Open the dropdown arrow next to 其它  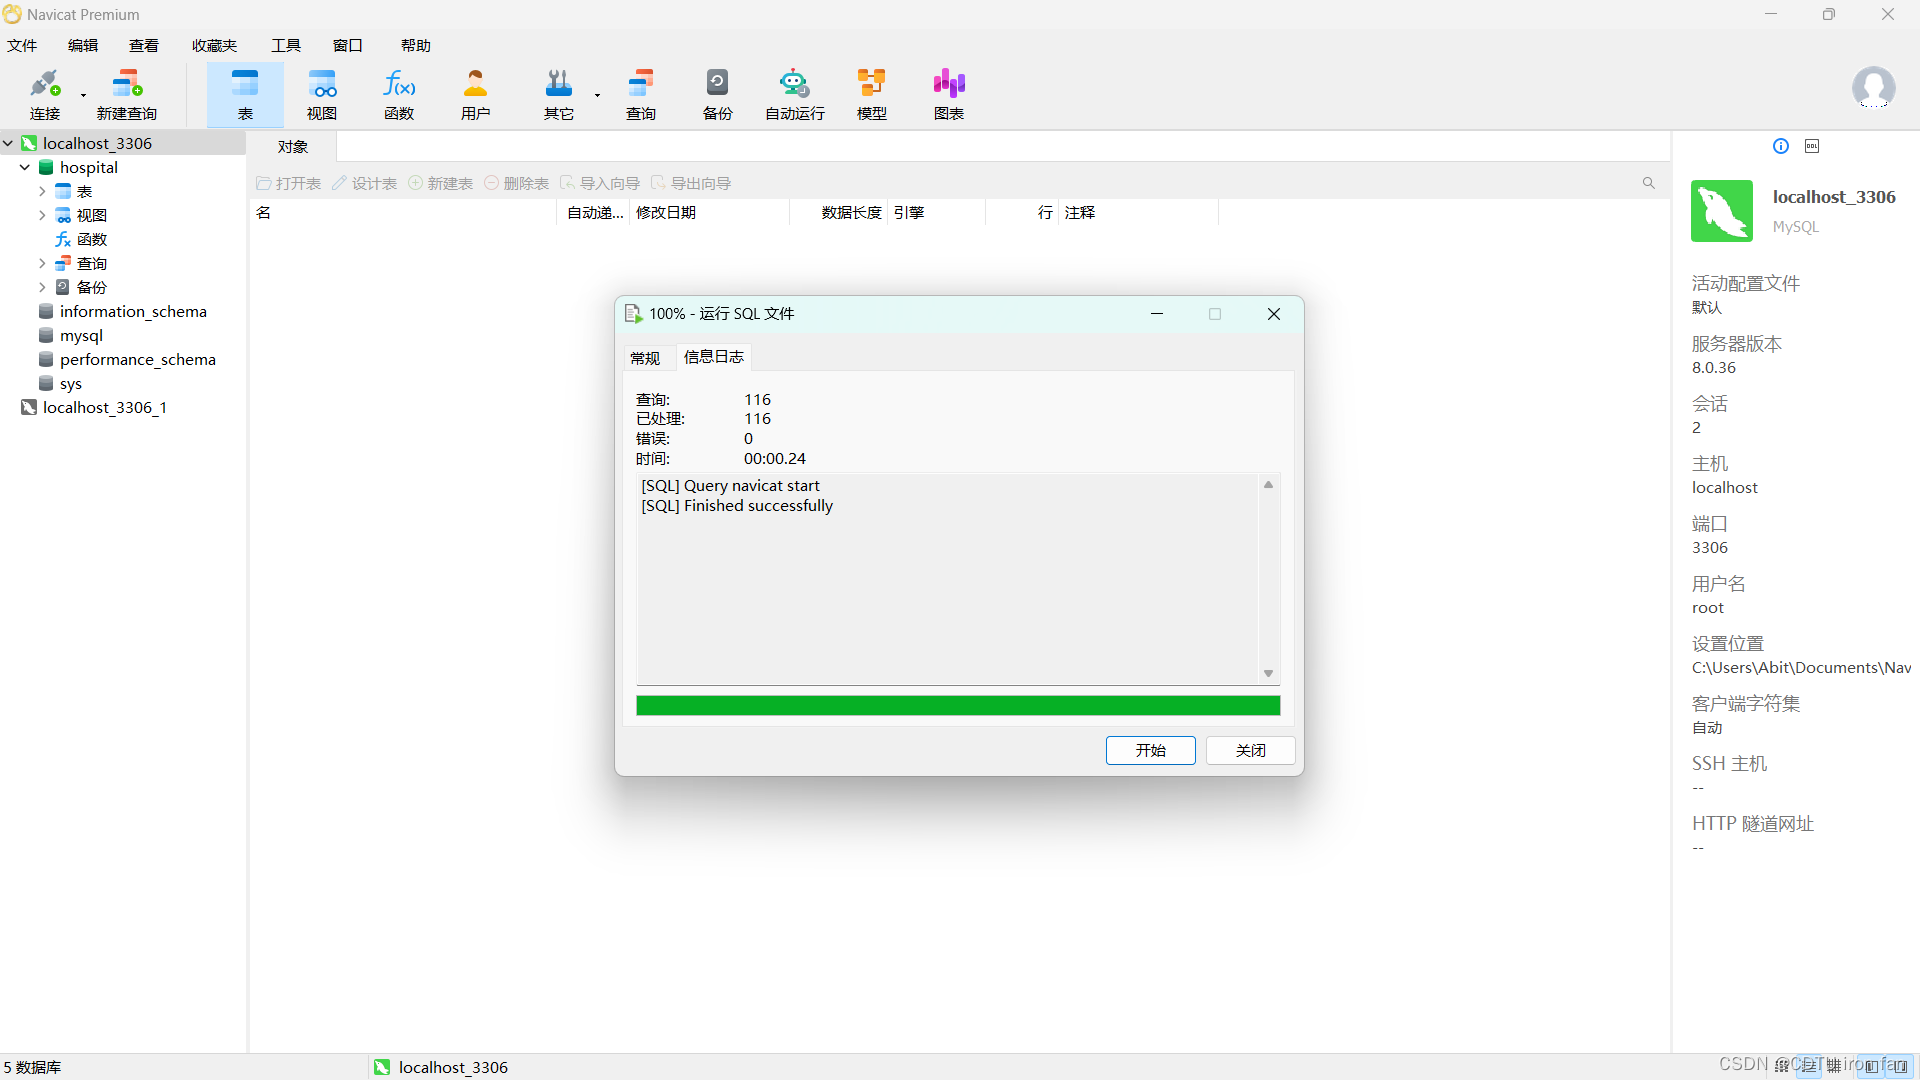(597, 95)
